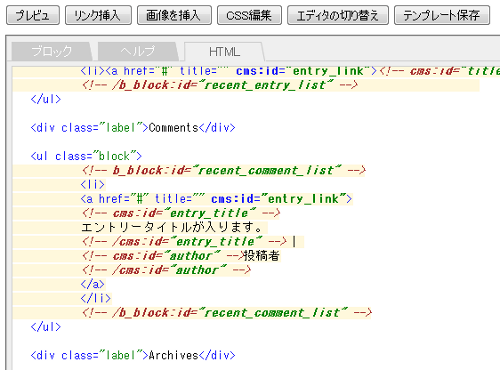This screenshot has height=370, width=500.
Task: Save template with テンプレート保存 button
Action: point(442,15)
